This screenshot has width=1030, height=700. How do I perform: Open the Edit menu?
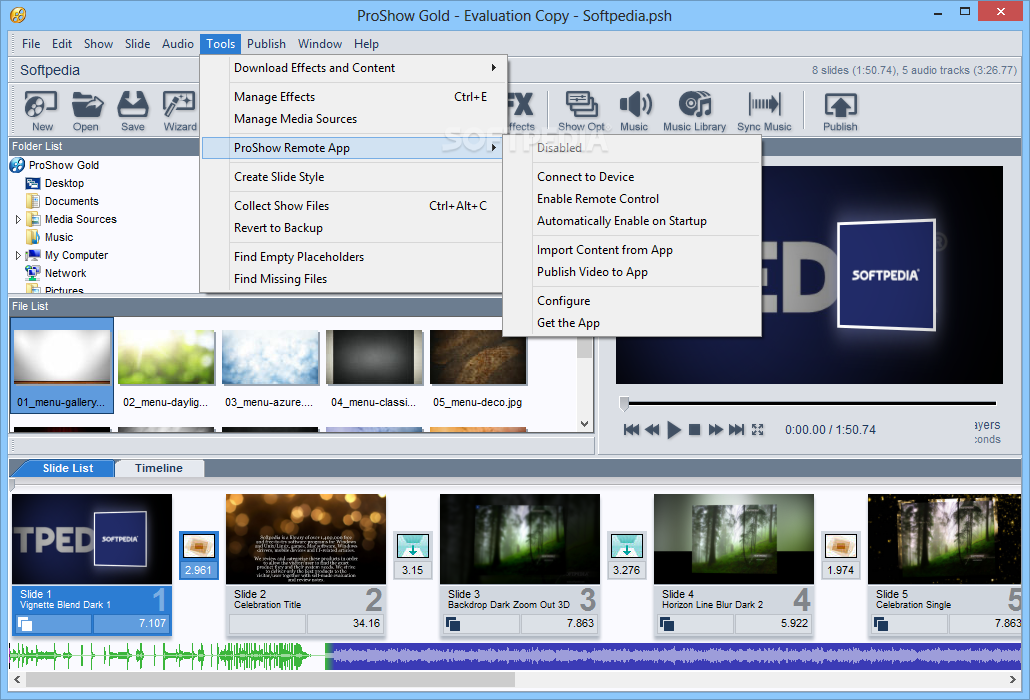(x=62, y=44)
